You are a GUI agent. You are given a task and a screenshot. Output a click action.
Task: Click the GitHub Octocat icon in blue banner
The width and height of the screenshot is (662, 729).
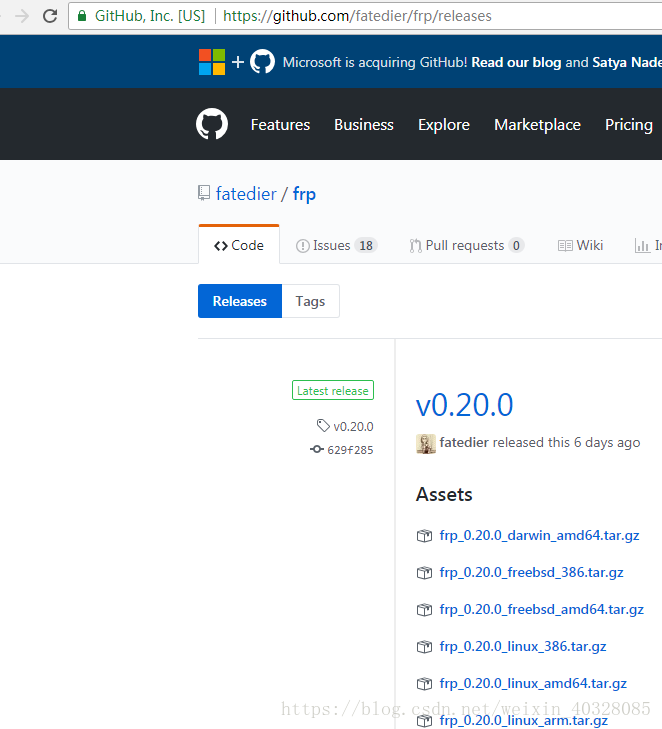(x=263, y=61)
